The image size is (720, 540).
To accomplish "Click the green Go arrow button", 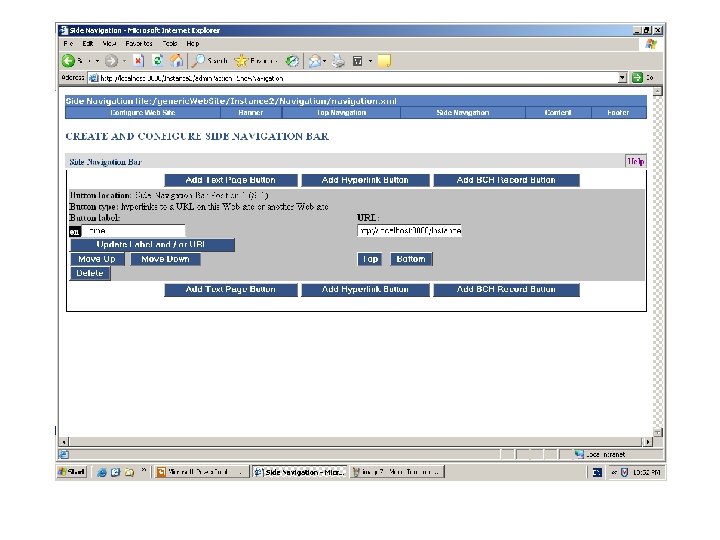I will 637,78.
